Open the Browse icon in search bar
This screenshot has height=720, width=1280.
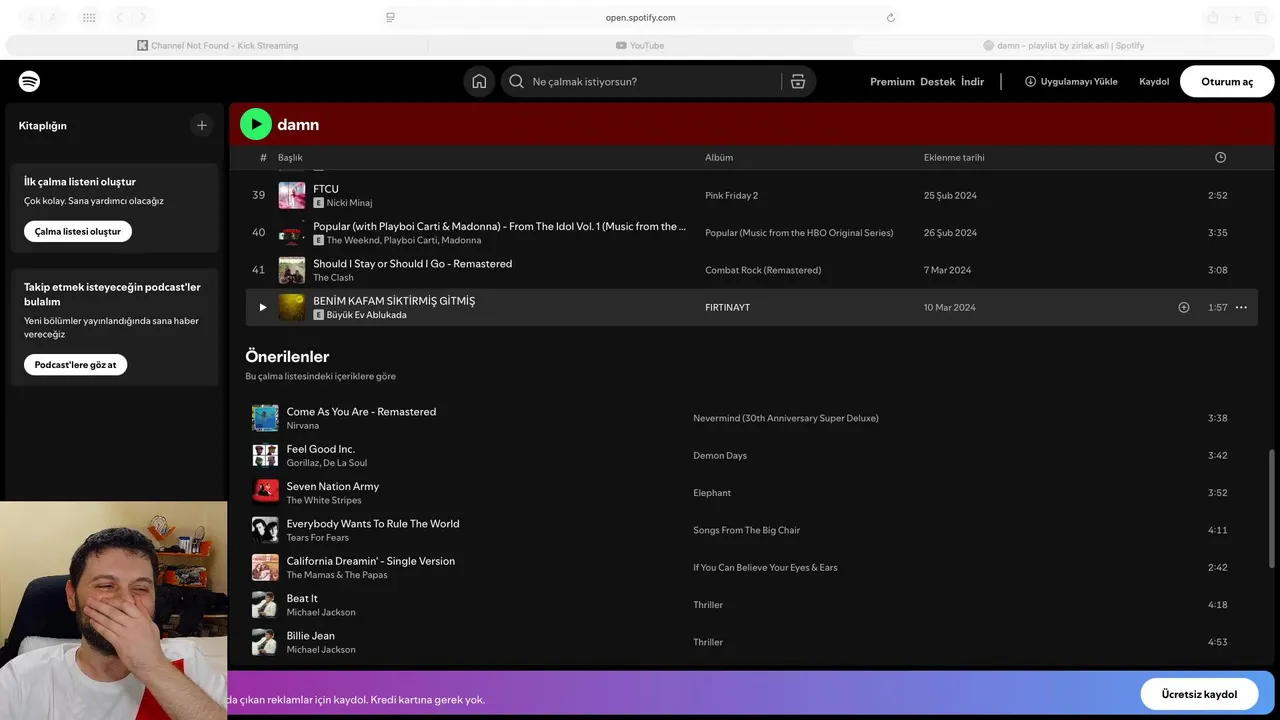coord(797,81)
